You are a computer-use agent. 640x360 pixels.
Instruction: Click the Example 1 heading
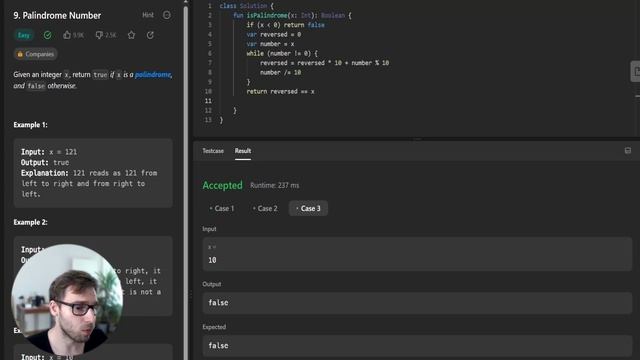pyautogui.click(x=31, y=125)
